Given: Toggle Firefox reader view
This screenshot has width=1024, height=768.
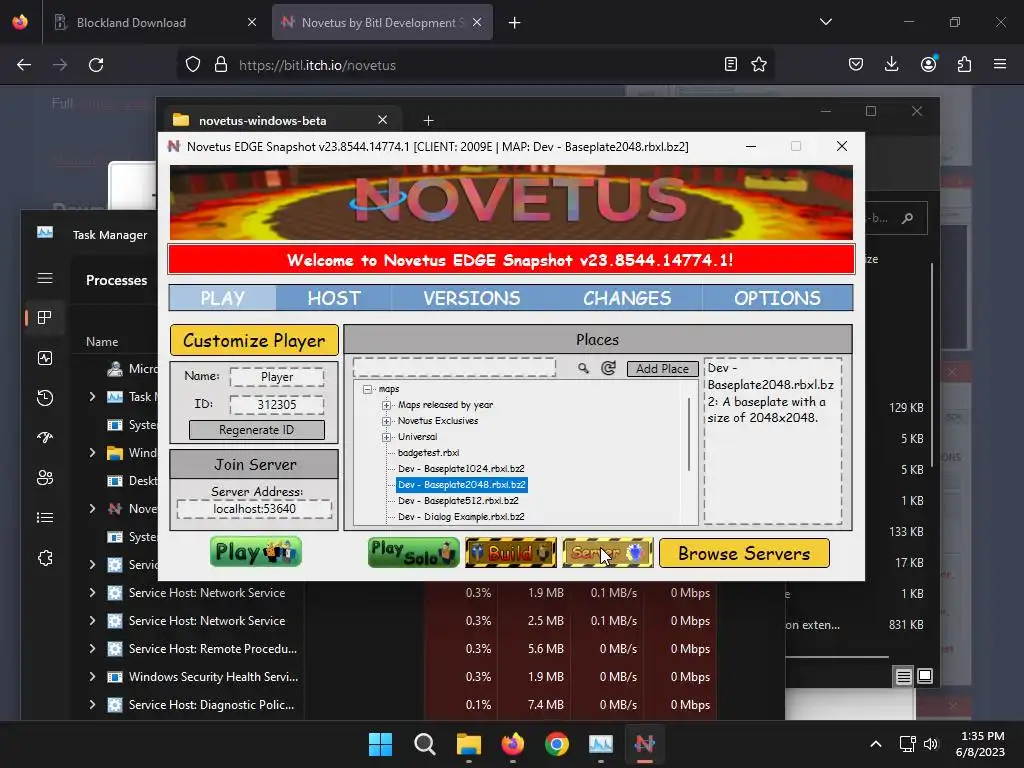Looking at the screenshot, I should click(x=731, y=65).
